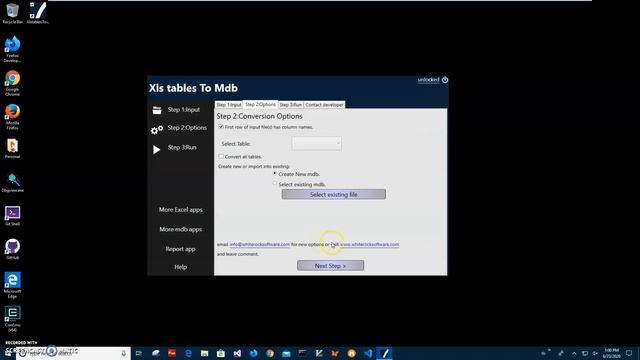The image size is (640, 360).
Task: Launch Git Shell desktop icon
Action: pyautogui.click(x=12, y=216)
